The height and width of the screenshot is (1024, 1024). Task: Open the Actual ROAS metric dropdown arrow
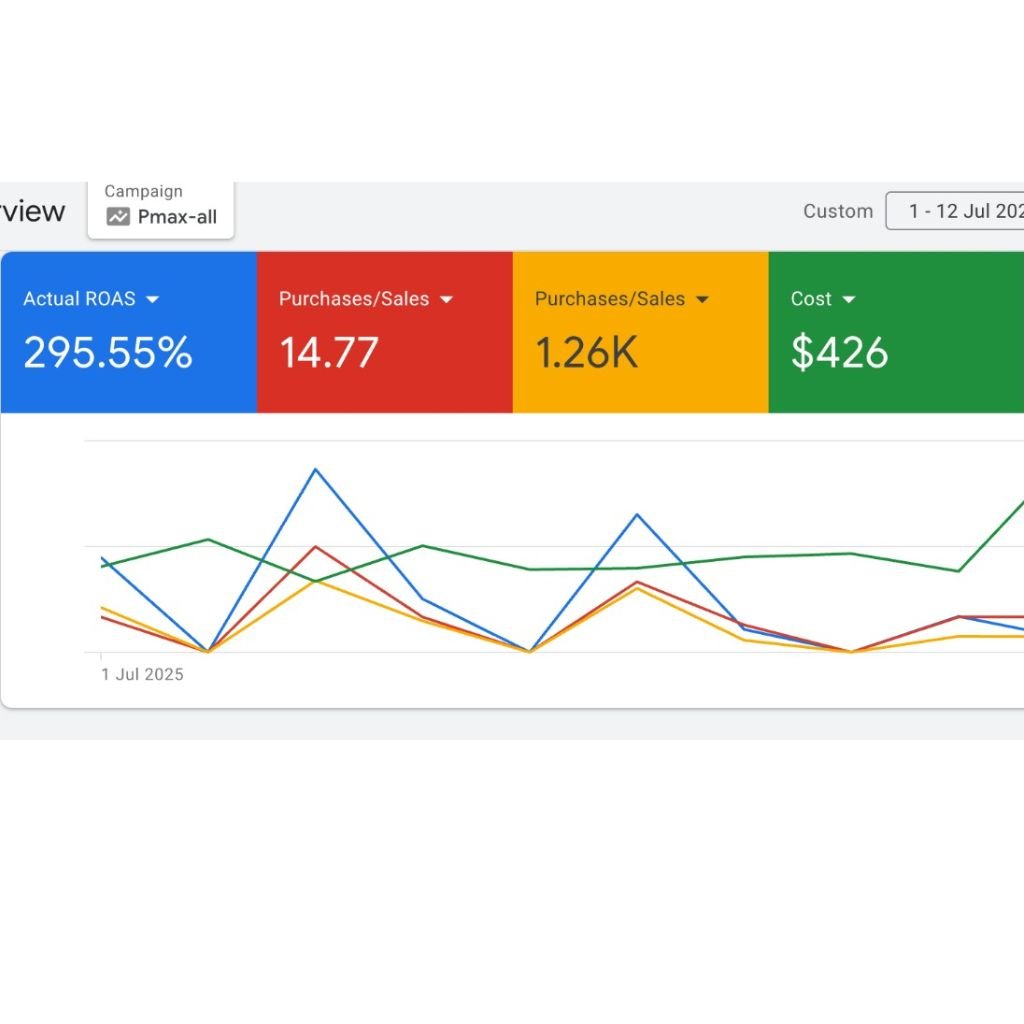click(x=153, y=299)
